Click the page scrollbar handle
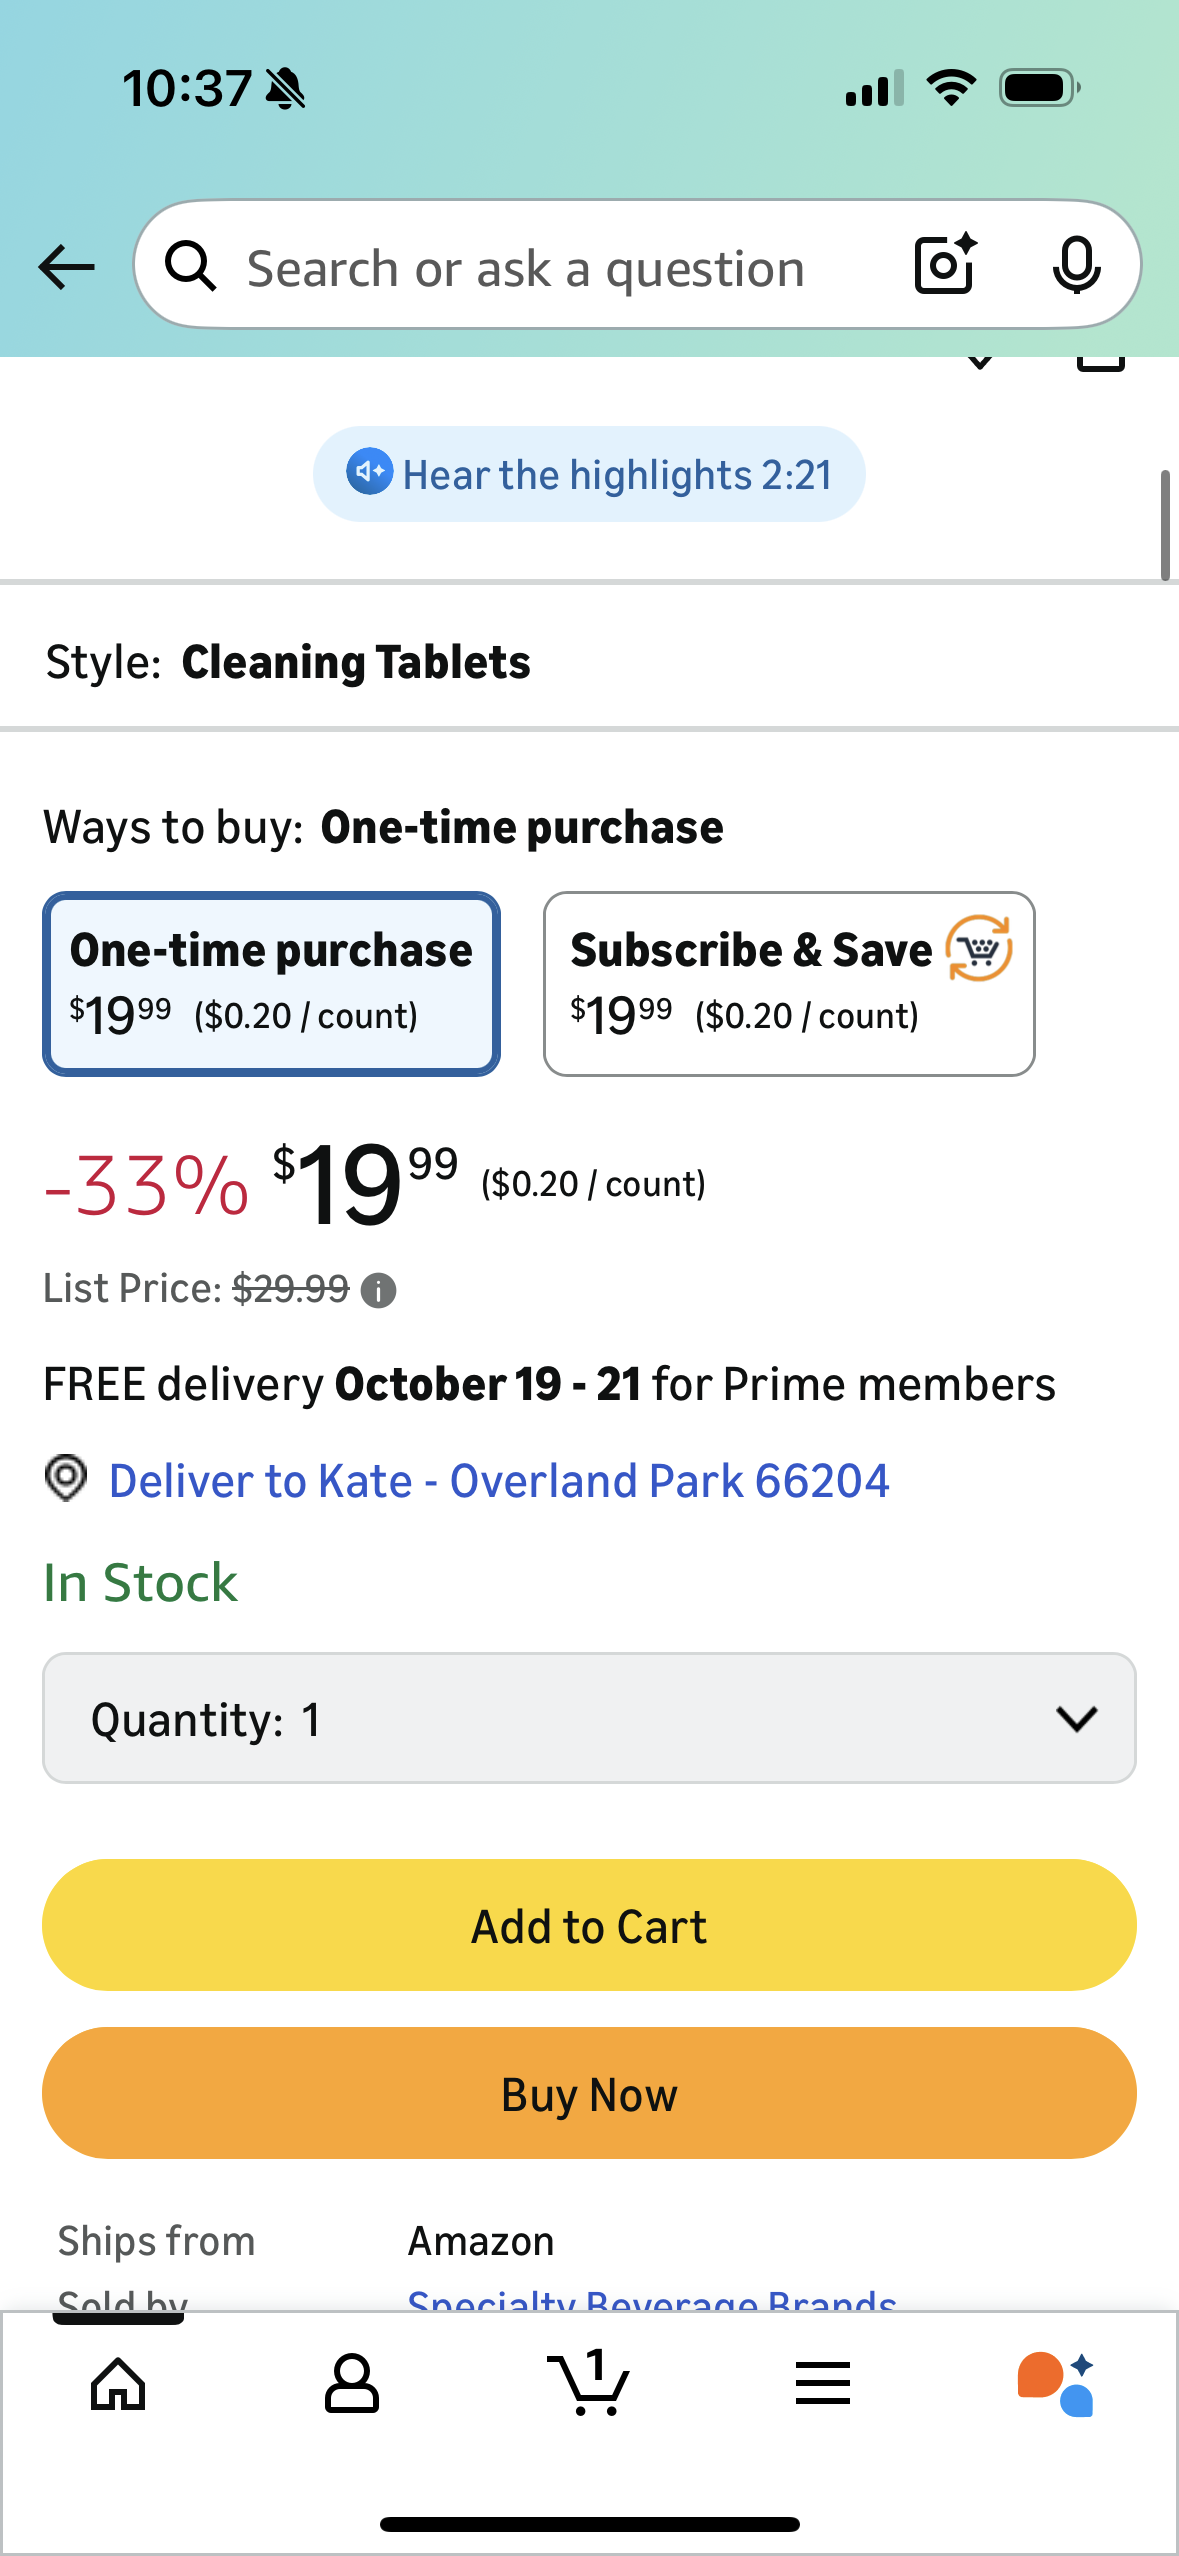Image resolution: width=1179 pixels, height=2556 pixels. pos(1165,525)
